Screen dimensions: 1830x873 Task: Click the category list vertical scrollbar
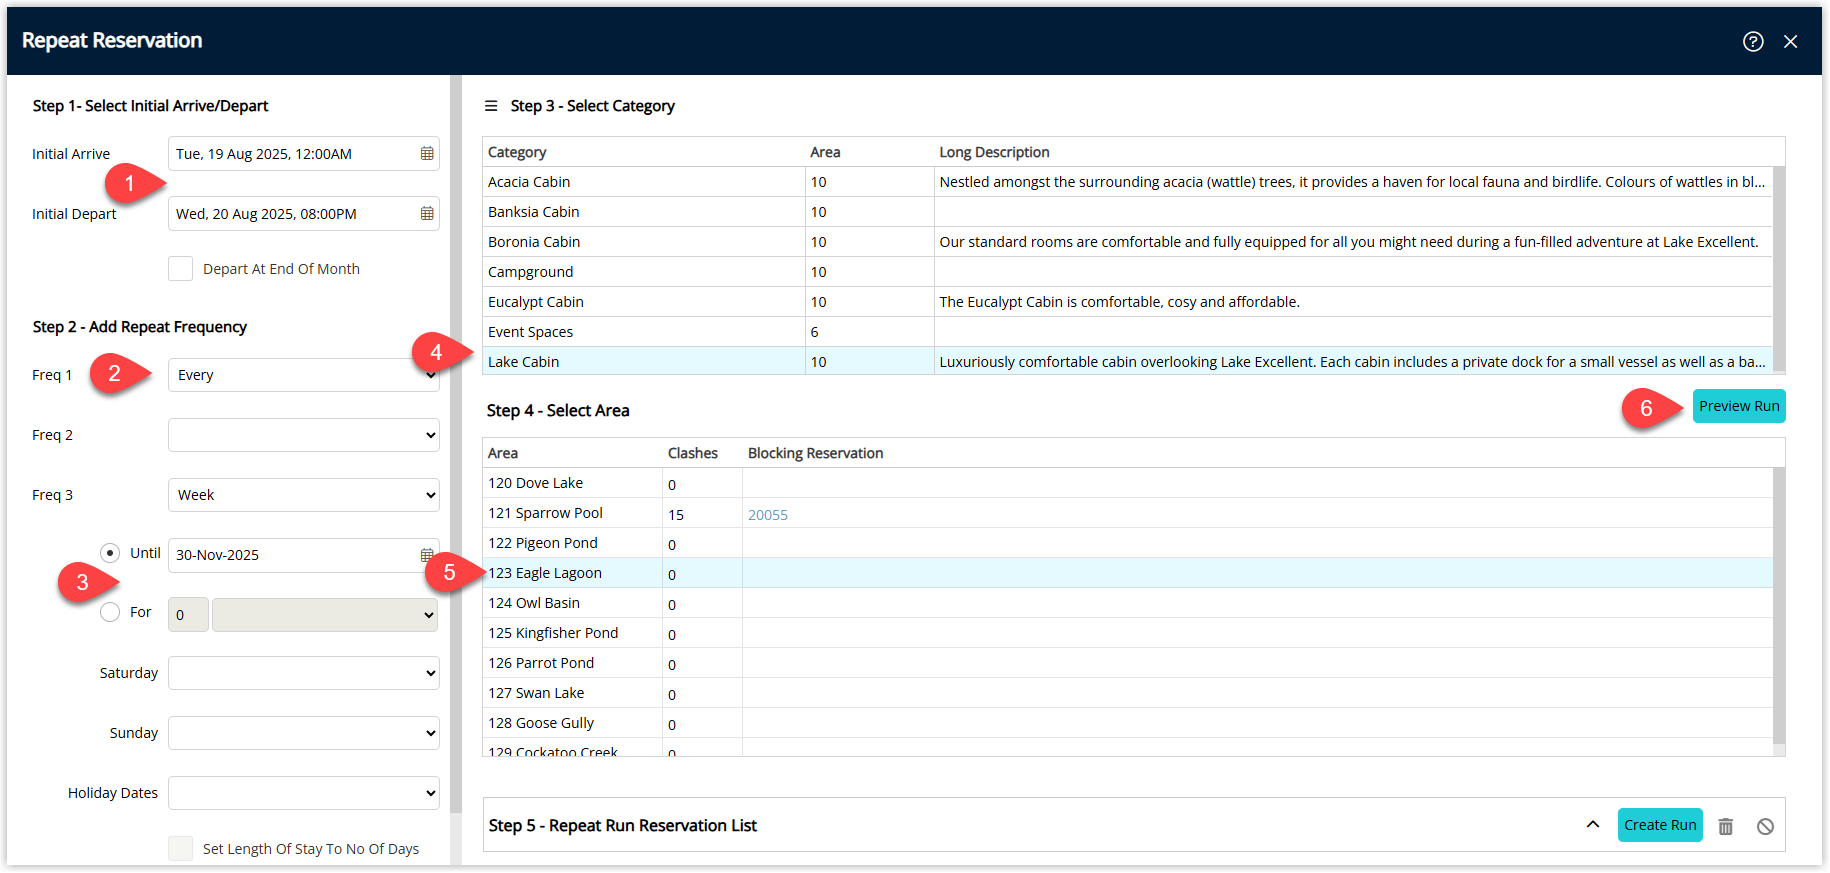tap(1779, 270)
